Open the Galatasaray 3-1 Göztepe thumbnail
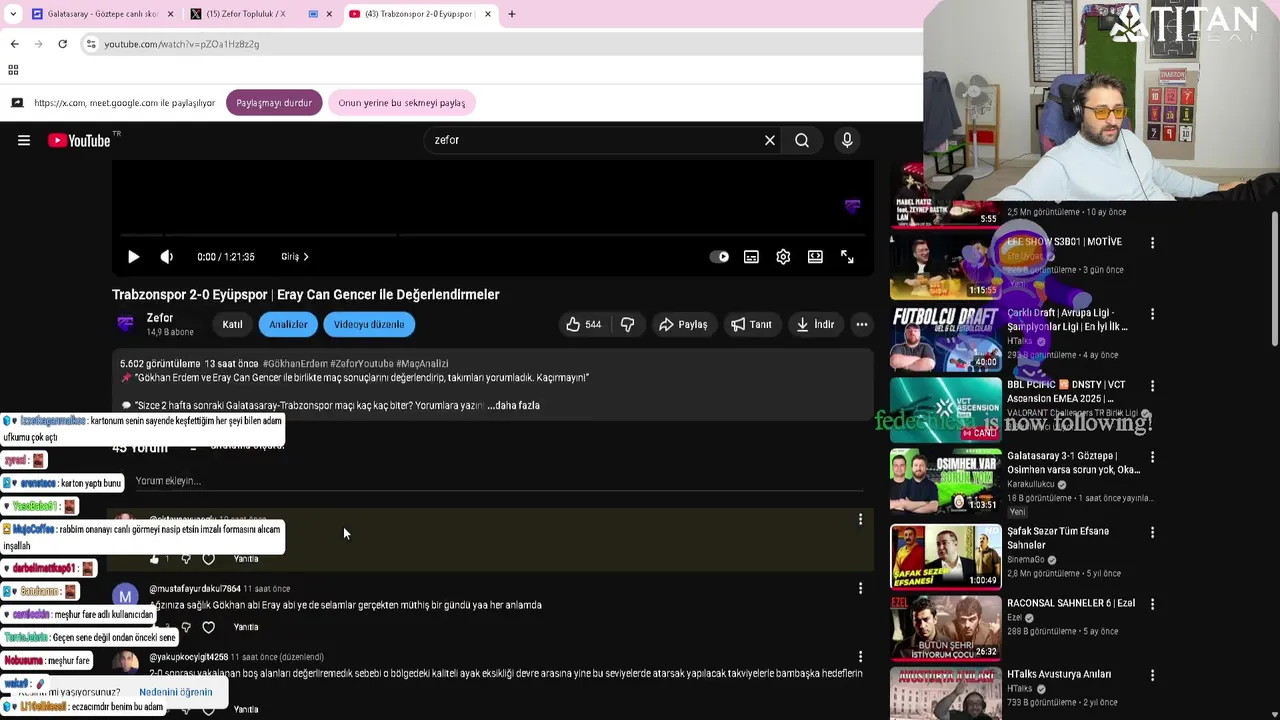 (945, 480)
